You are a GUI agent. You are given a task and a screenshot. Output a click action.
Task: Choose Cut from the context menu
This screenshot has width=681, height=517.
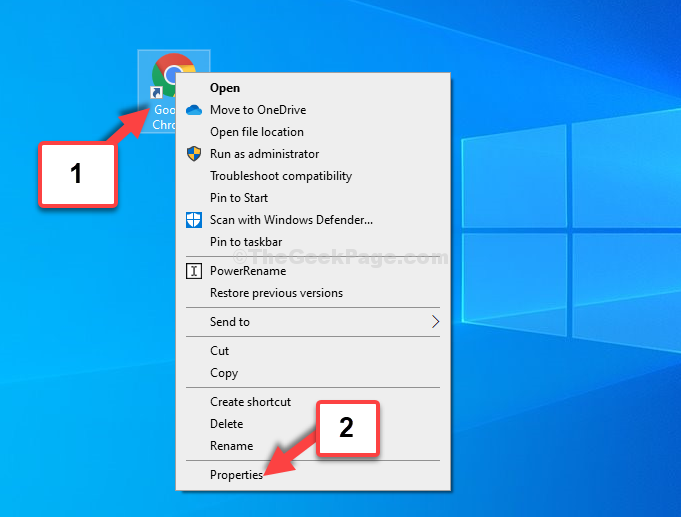pyautogui.click(x=313, y=351)
